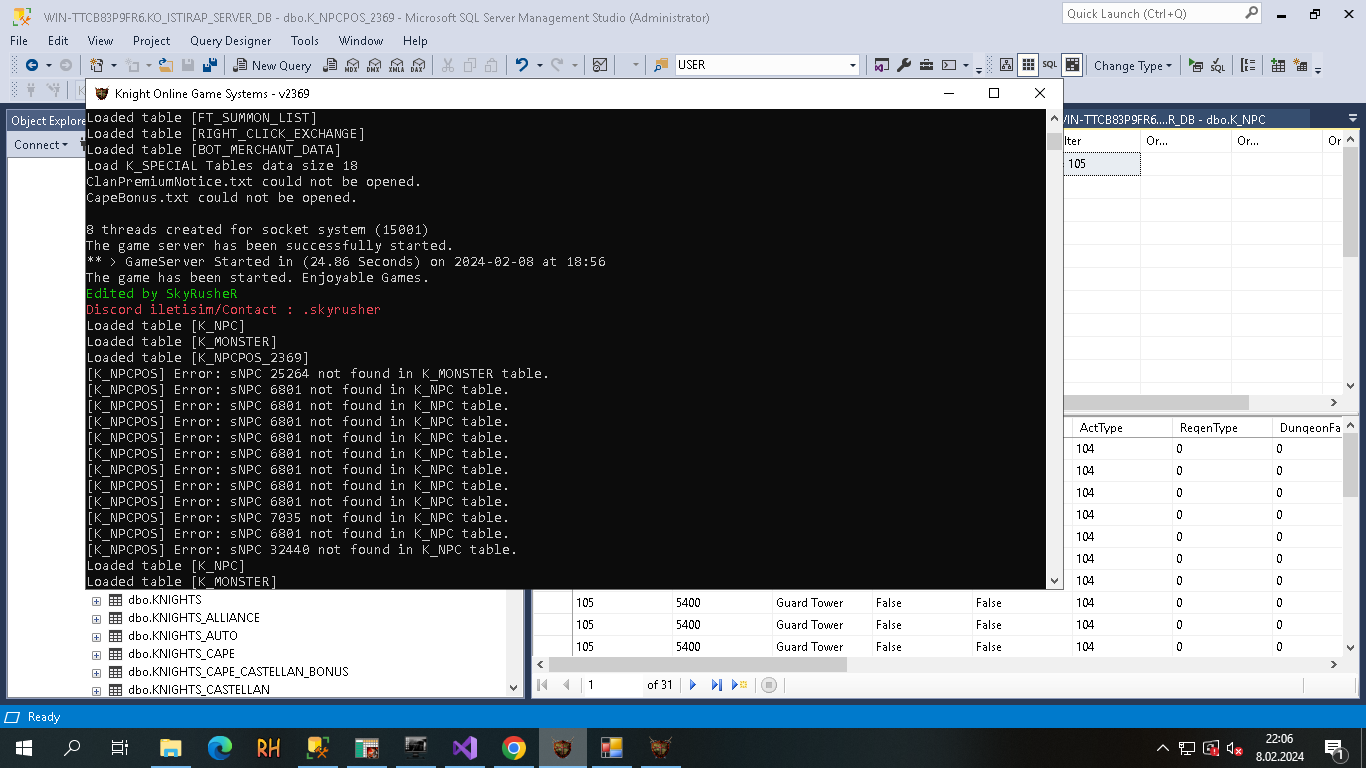Open the Toolbox icon in toolbar
Viewport: 1366px width, 768px height.
click(x=927, y=65)
